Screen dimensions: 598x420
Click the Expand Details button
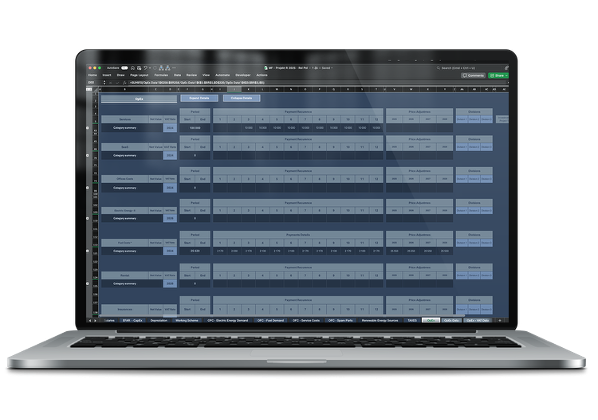[199, 98]
